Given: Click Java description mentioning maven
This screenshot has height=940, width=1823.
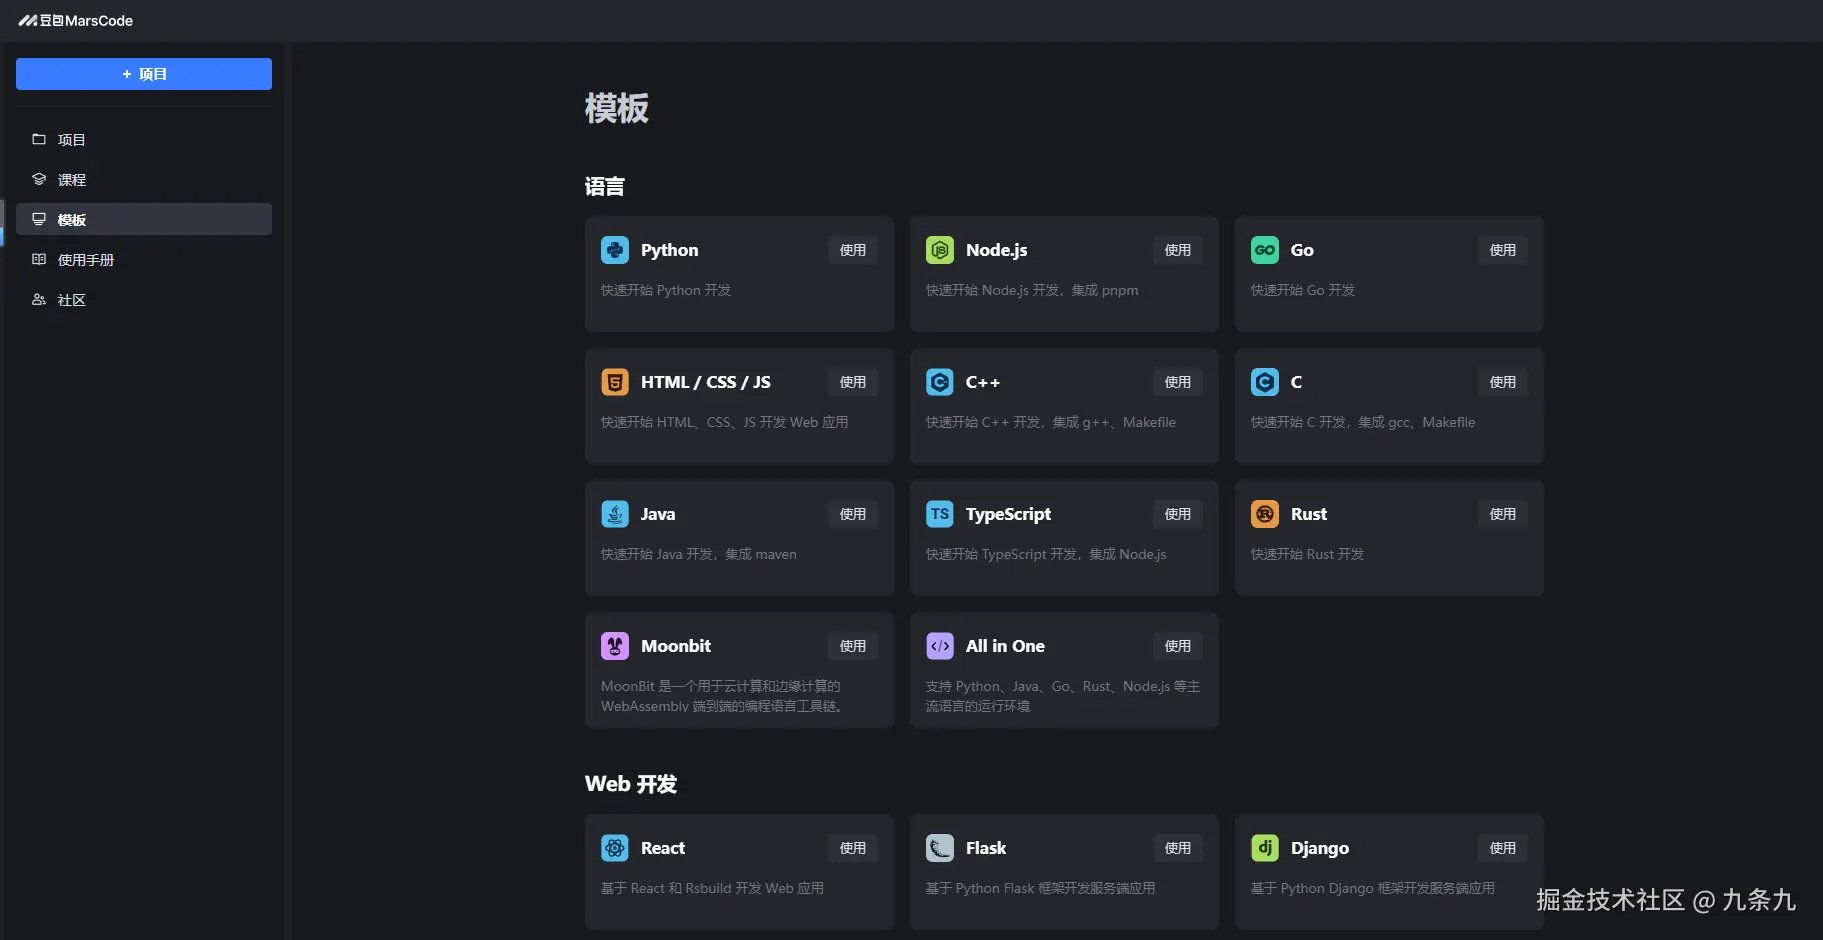Looking at the screenshot, I should tap(699, 554).
